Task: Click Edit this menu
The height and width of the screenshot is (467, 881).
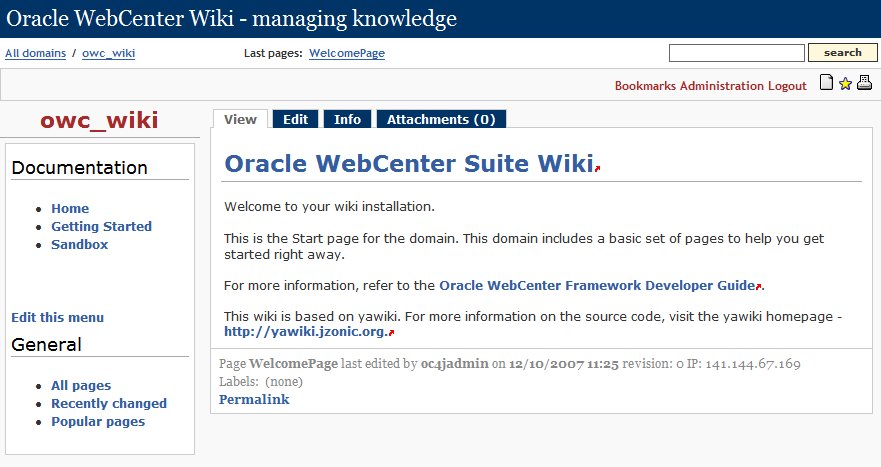Action: [x=57, y=318]
